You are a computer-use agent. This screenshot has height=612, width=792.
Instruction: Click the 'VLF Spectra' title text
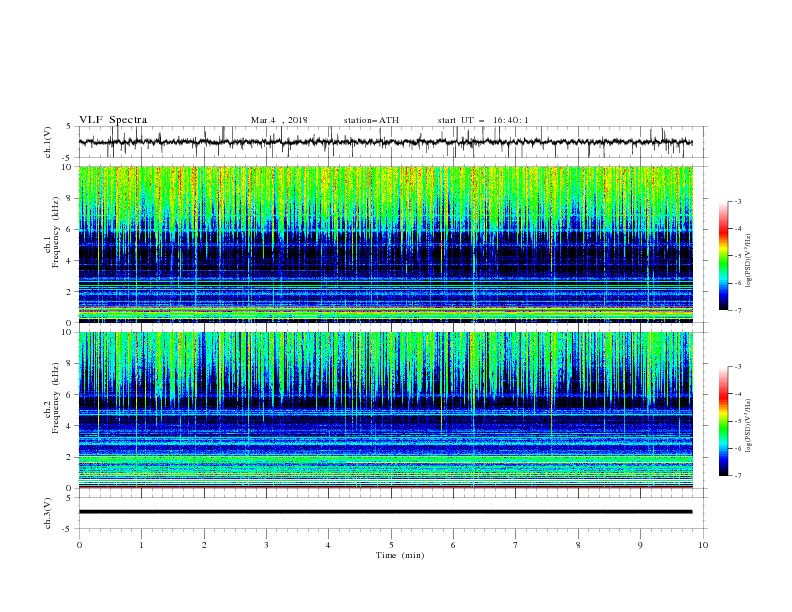[x=113, y=120]
